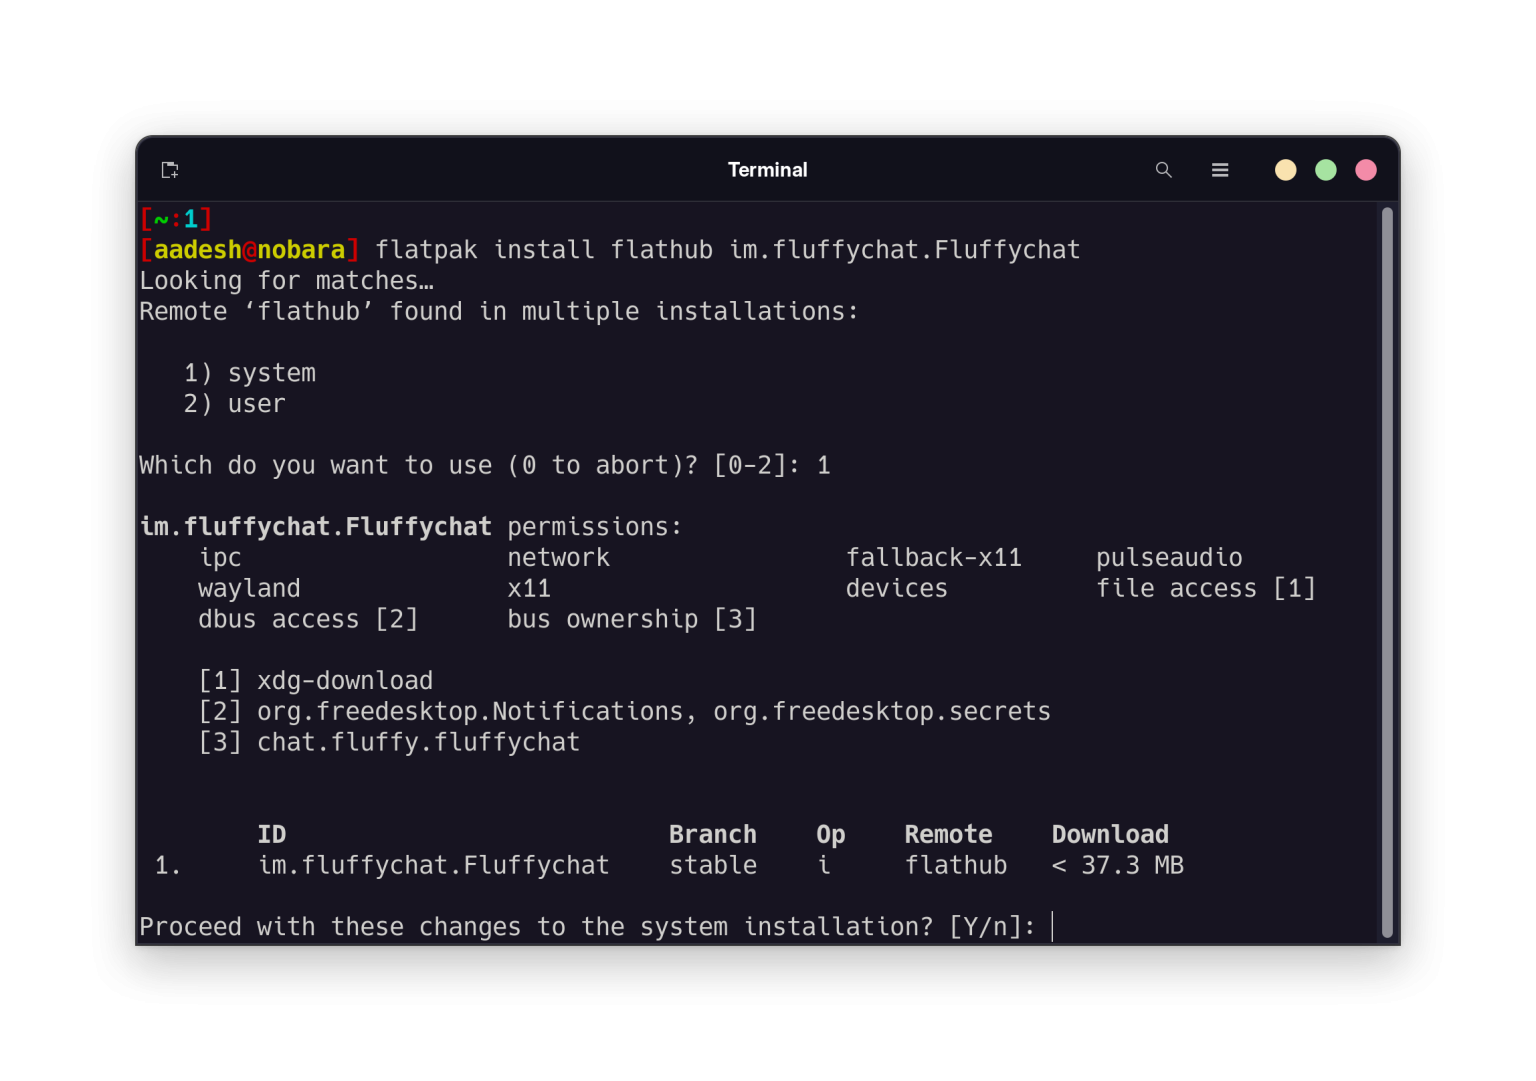
Task: Click the chat.fluffy.fluffychat bus ownership entry
Action: tap(418, 741)
